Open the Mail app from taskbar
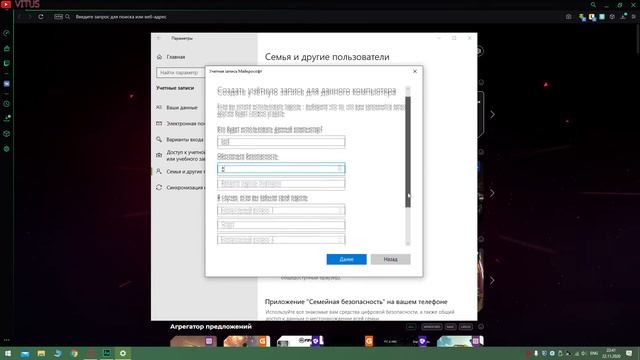The width and height of the screenshot is (640, 360). (25, 353)
